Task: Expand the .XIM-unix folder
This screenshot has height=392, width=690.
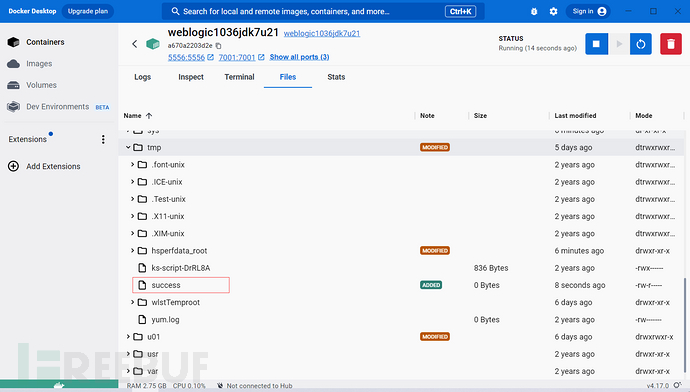Action: pyautogui.click(x=132, y=233)
